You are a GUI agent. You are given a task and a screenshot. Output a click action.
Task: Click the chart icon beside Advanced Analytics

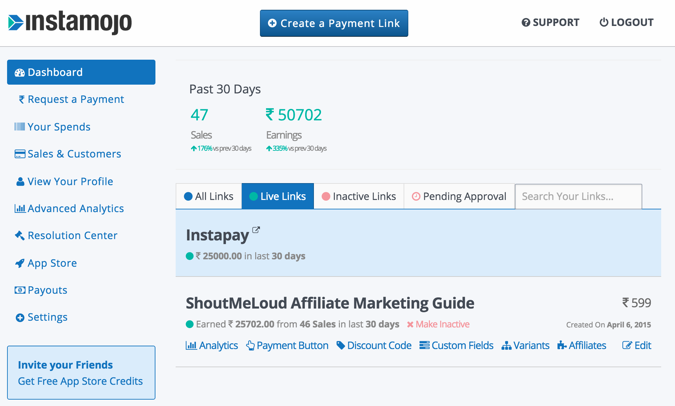click(x=20, y=208)
